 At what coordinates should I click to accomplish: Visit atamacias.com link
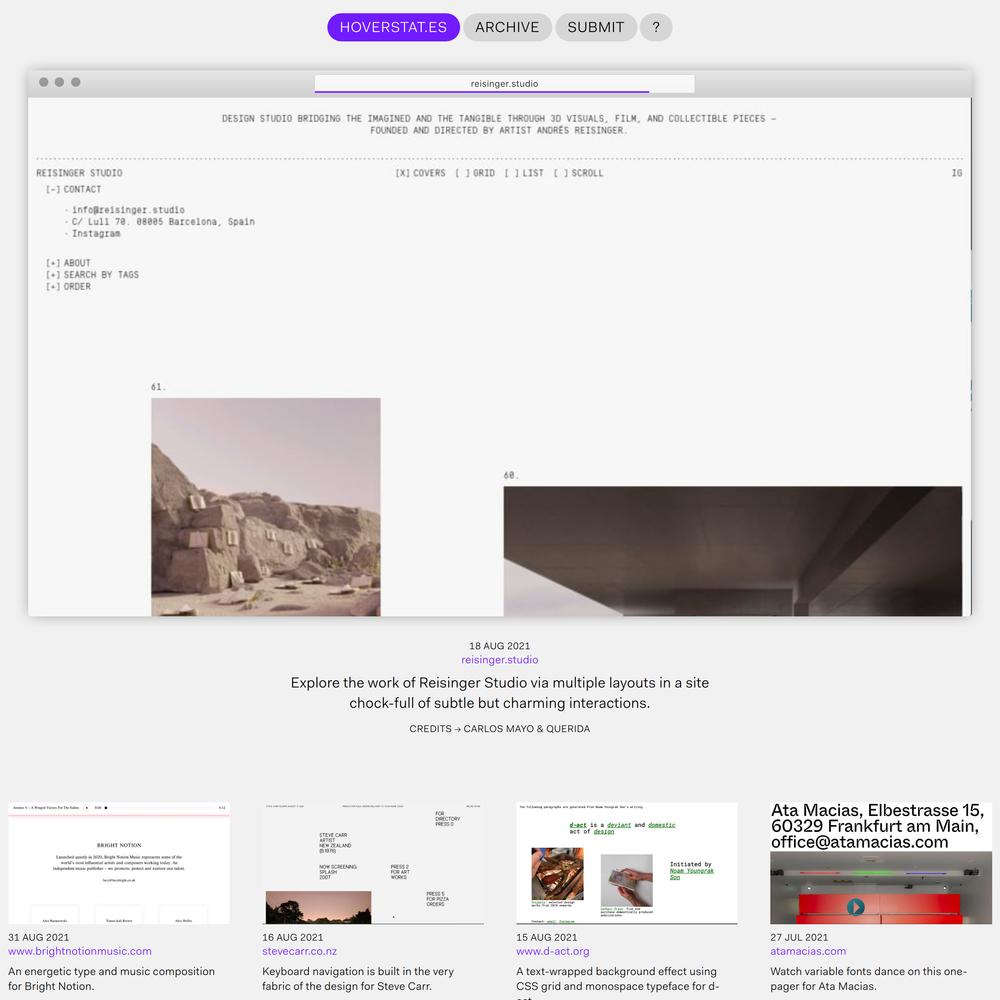(x=808, y=952)
